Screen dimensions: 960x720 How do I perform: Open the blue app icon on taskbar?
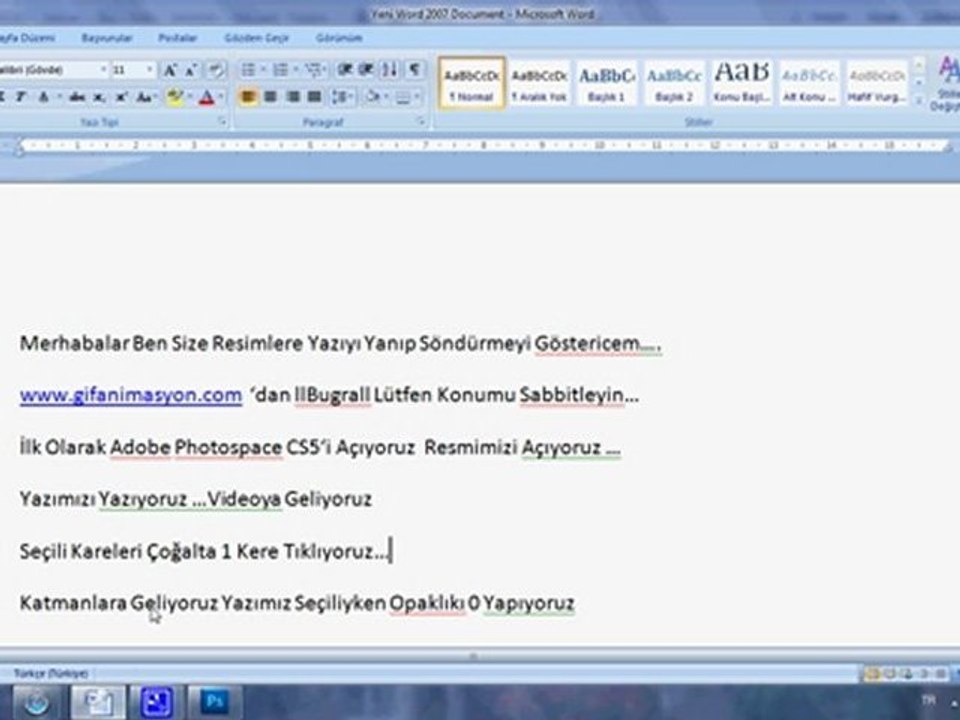point(156,702)
